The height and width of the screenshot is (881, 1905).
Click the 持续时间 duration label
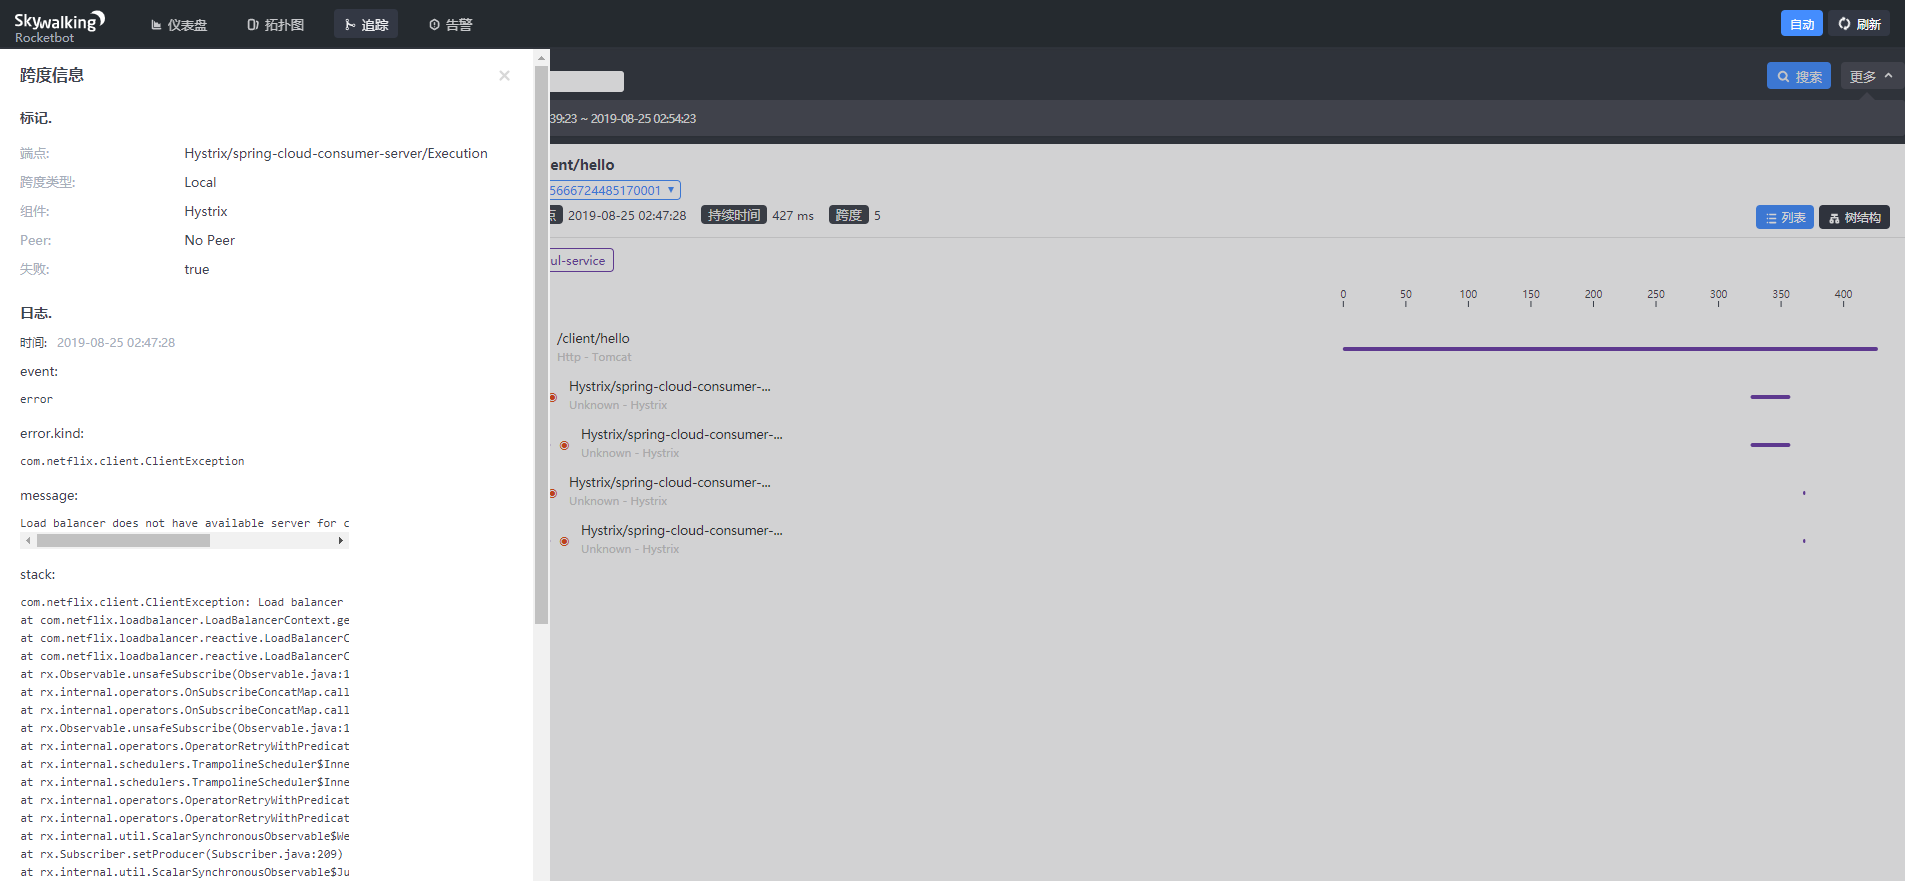(x=734, y=215)
